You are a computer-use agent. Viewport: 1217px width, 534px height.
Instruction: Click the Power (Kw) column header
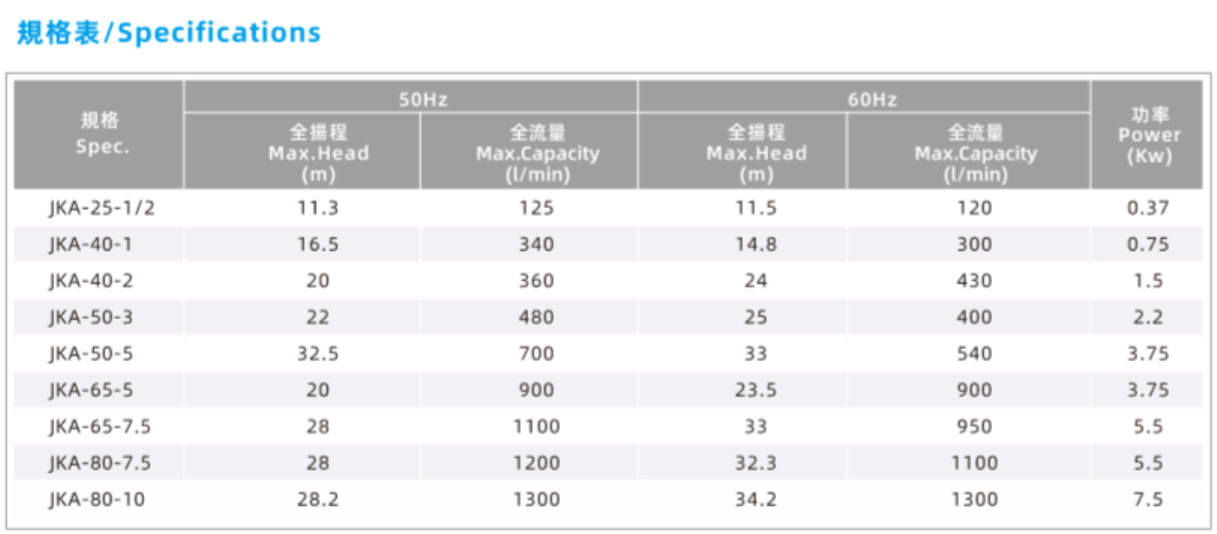click(x=1147, y=134)
